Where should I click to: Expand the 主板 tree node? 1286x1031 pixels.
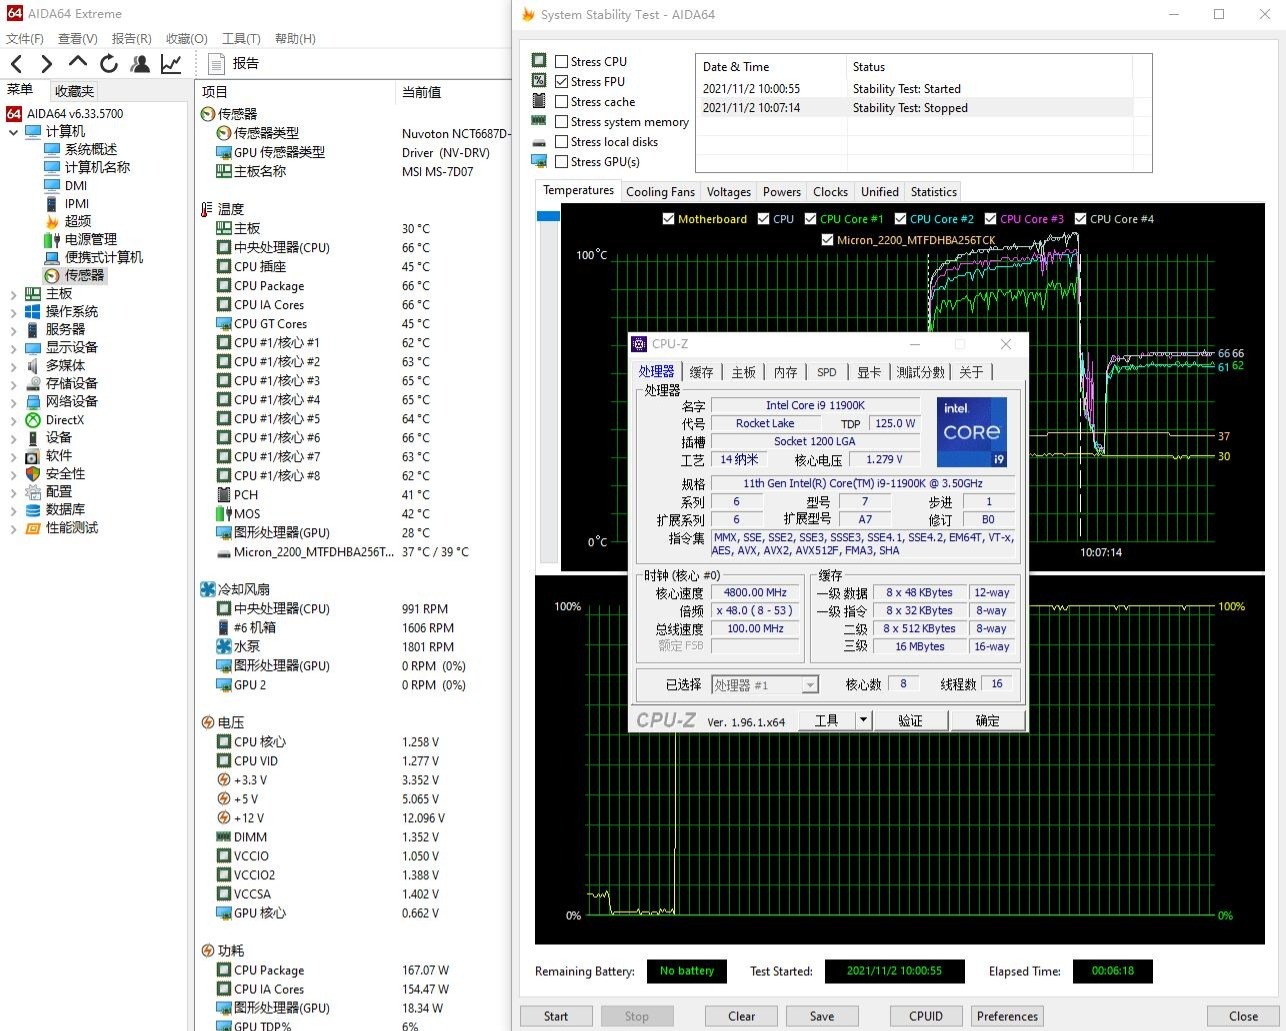13,294
